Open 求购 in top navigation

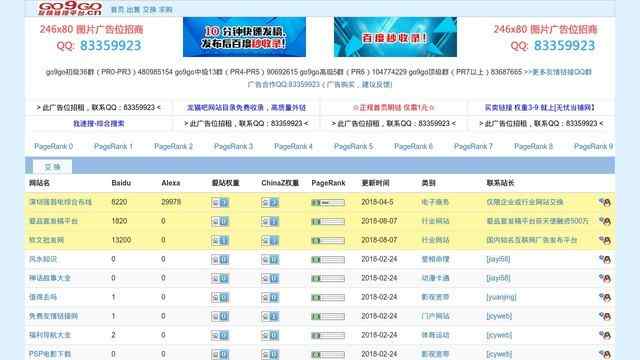coord(165,9)
